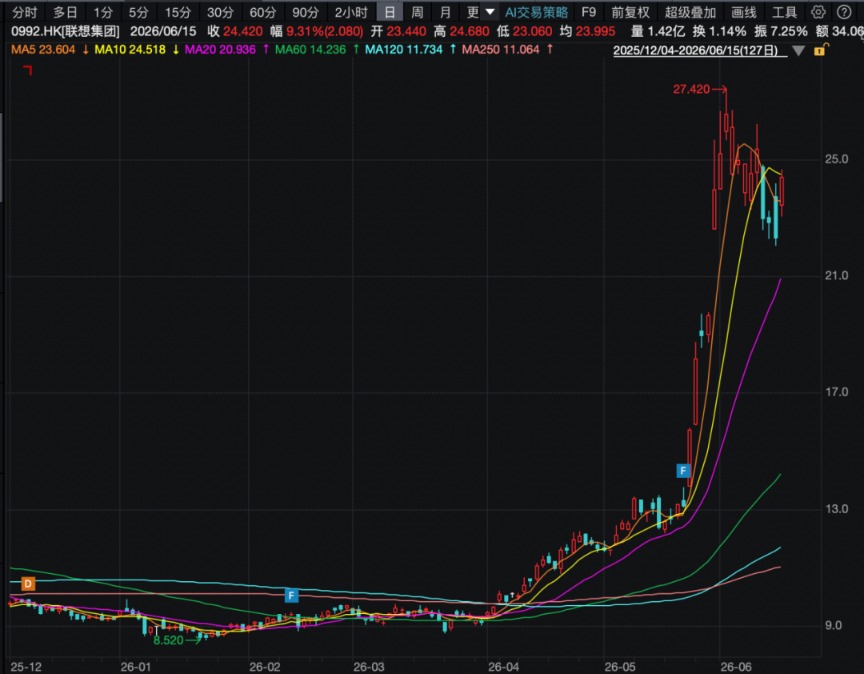Screen dimensions: 864x674
Task: Open the F9 deep info page
Action: coord(588,12)
